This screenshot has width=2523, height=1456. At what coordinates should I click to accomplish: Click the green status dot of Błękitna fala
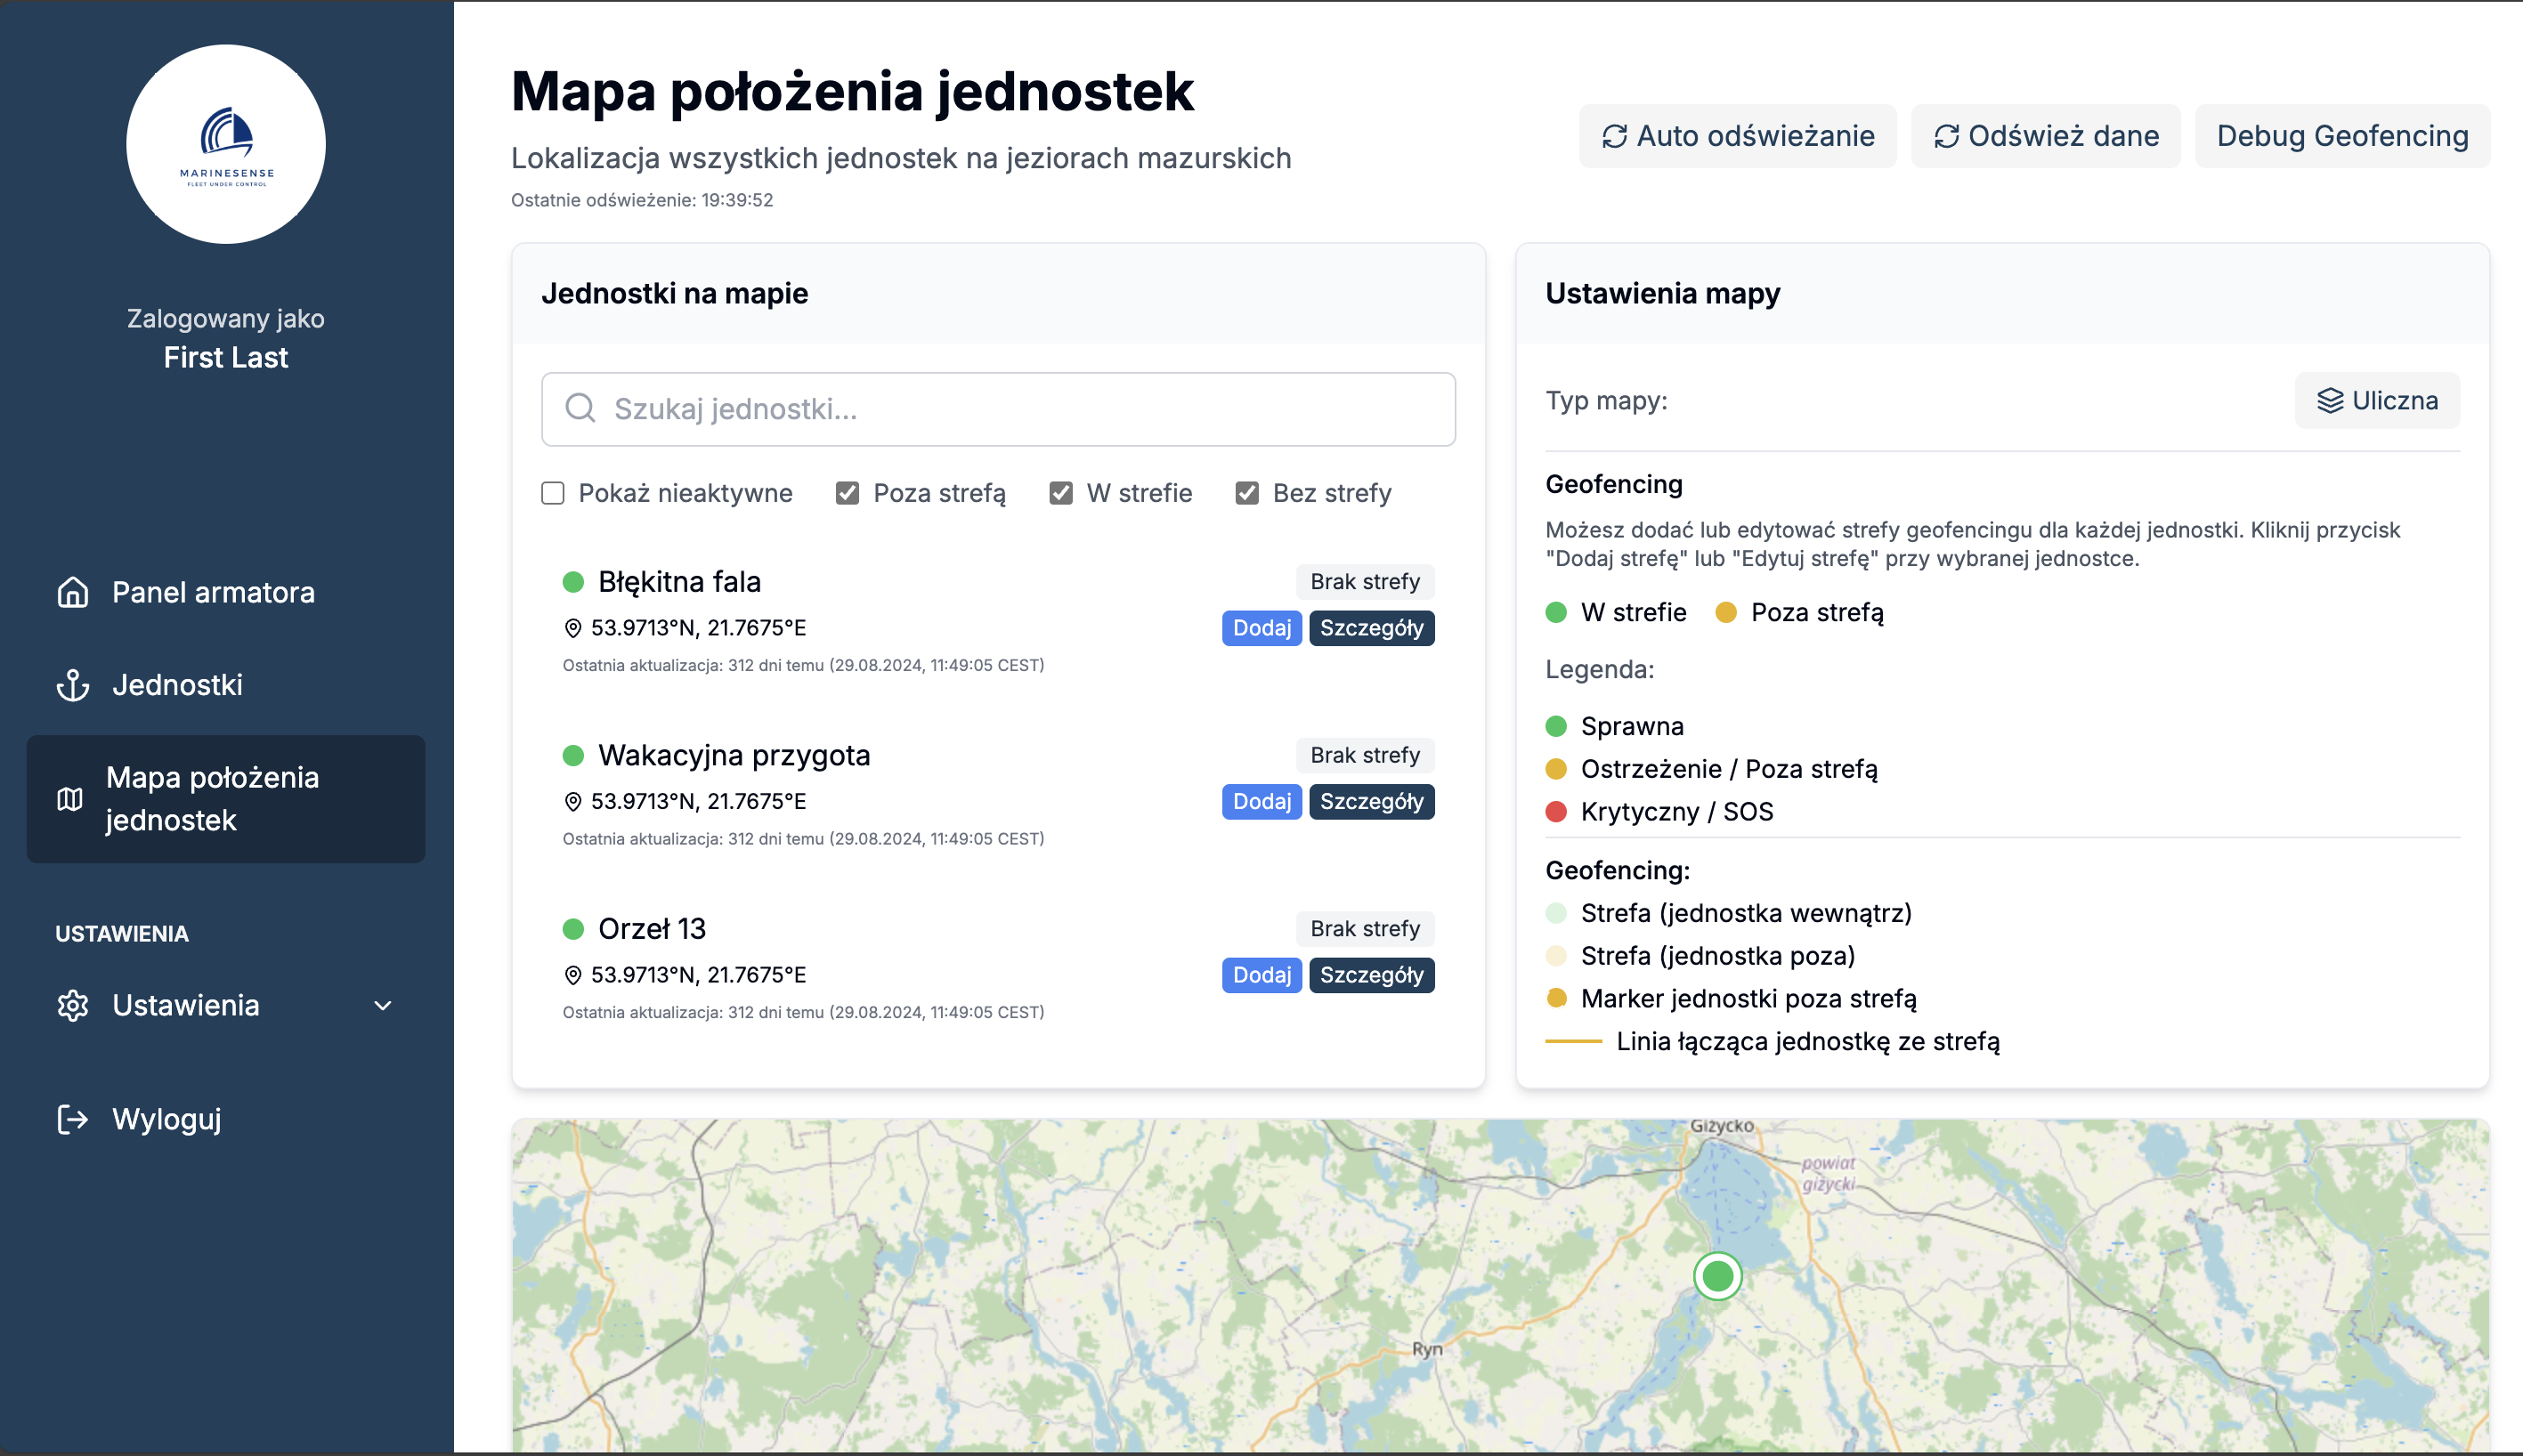click(x=573, y=582)
